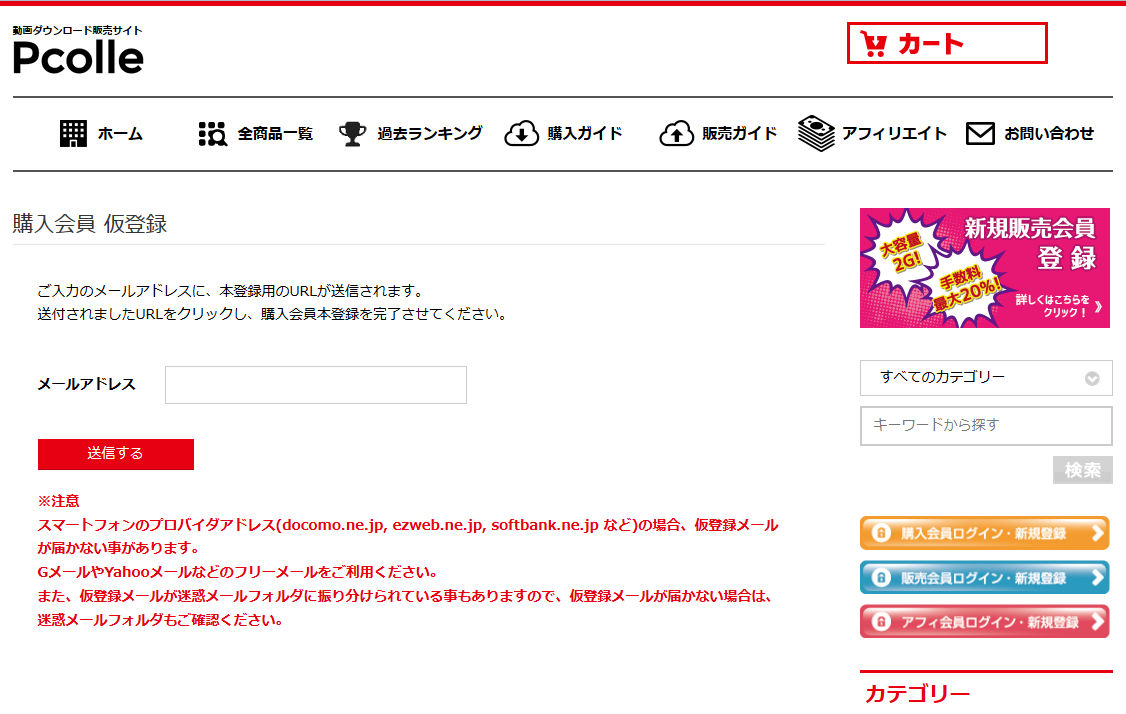Click the orange 購入会員ログイン・新規登録 button

[985, 533]
